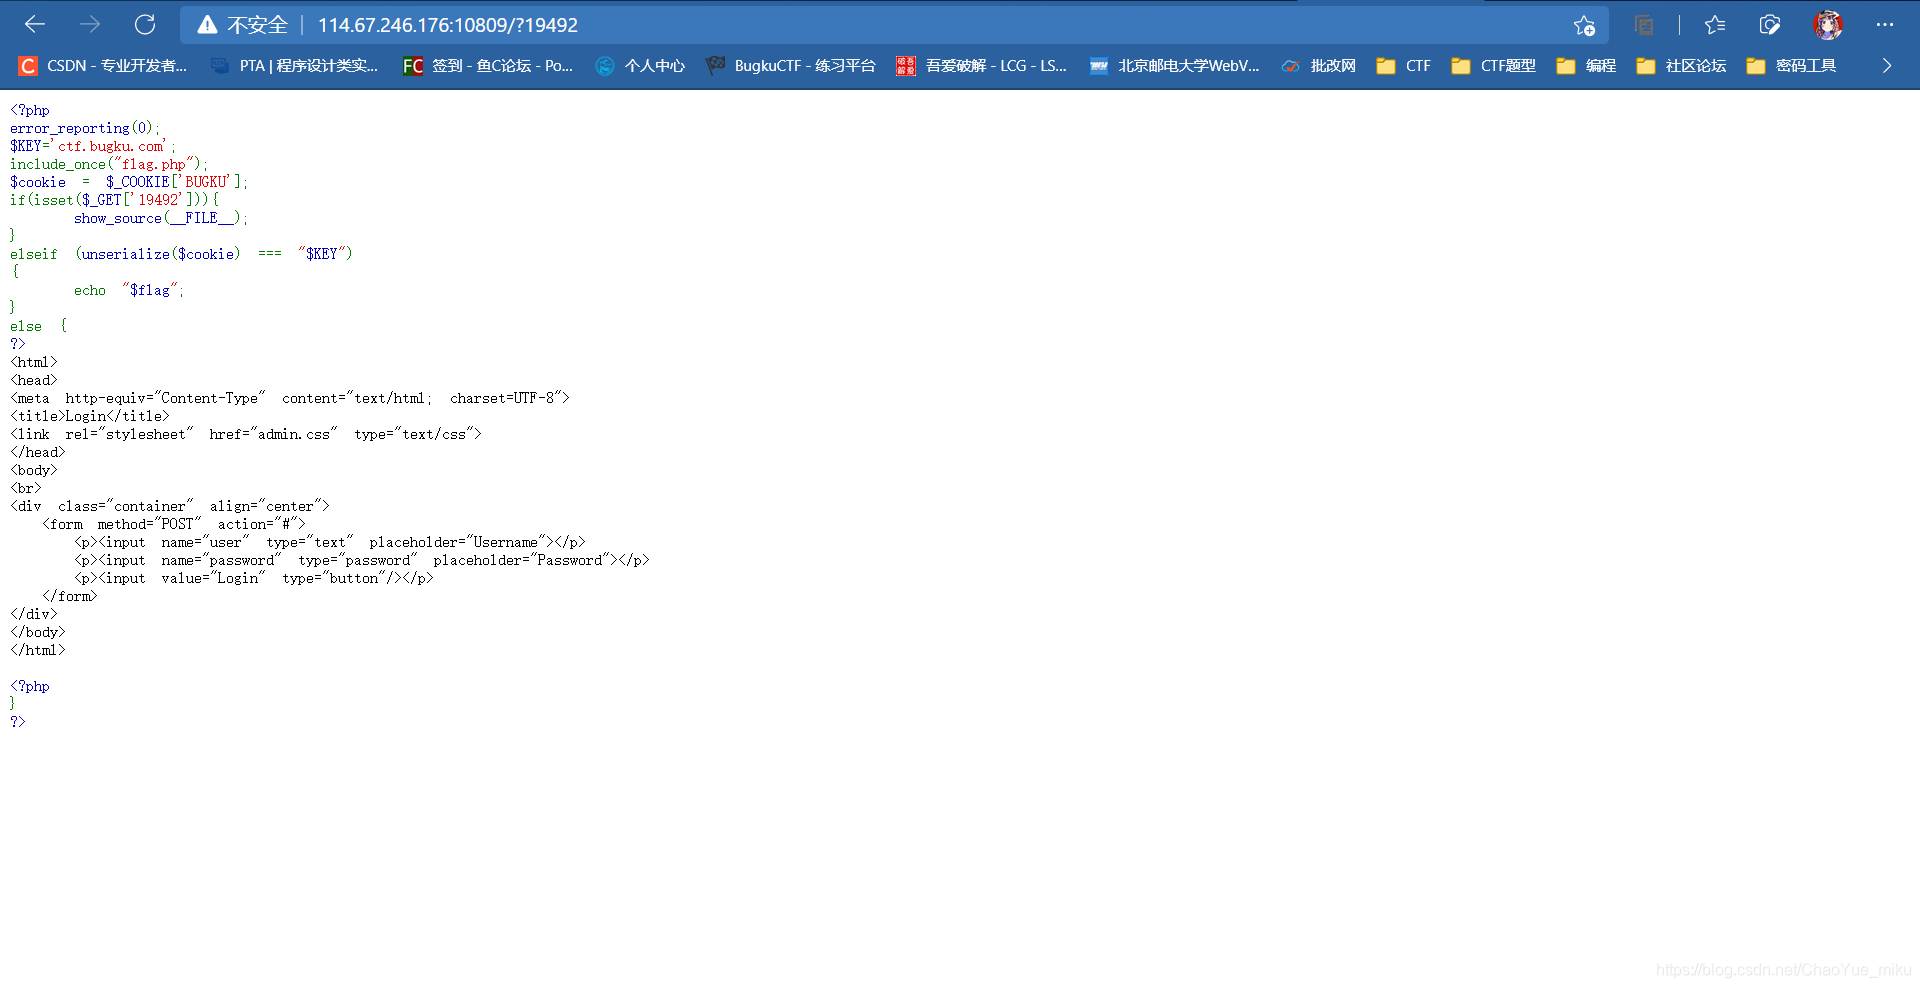Open the 编程 bookmarks folder
Image resolution: width=1920 pixels, height=988 pixels.
click(1586, 66)
